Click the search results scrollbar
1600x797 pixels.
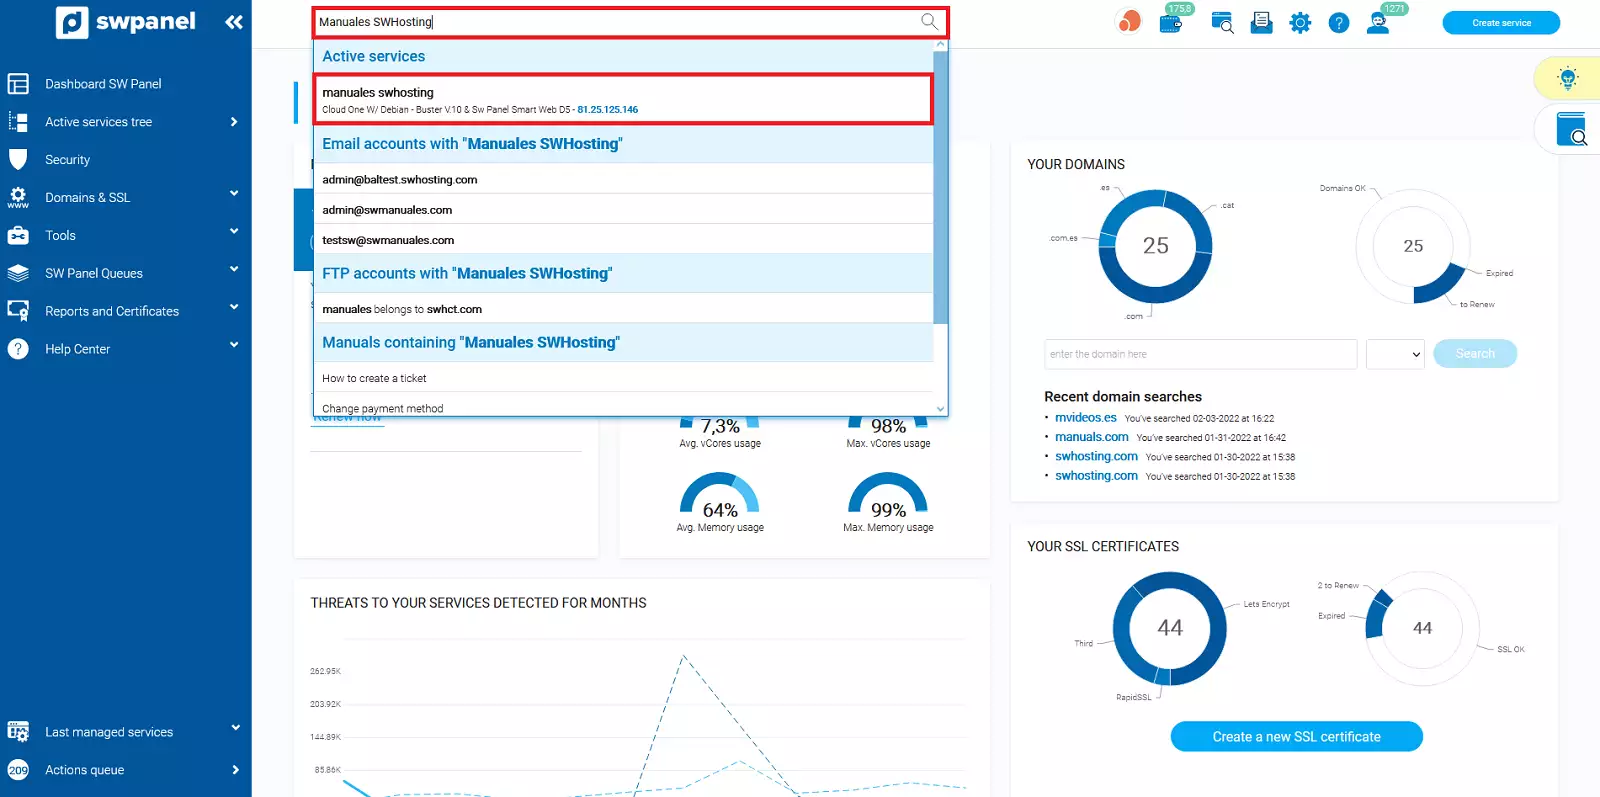coord(940,190)
